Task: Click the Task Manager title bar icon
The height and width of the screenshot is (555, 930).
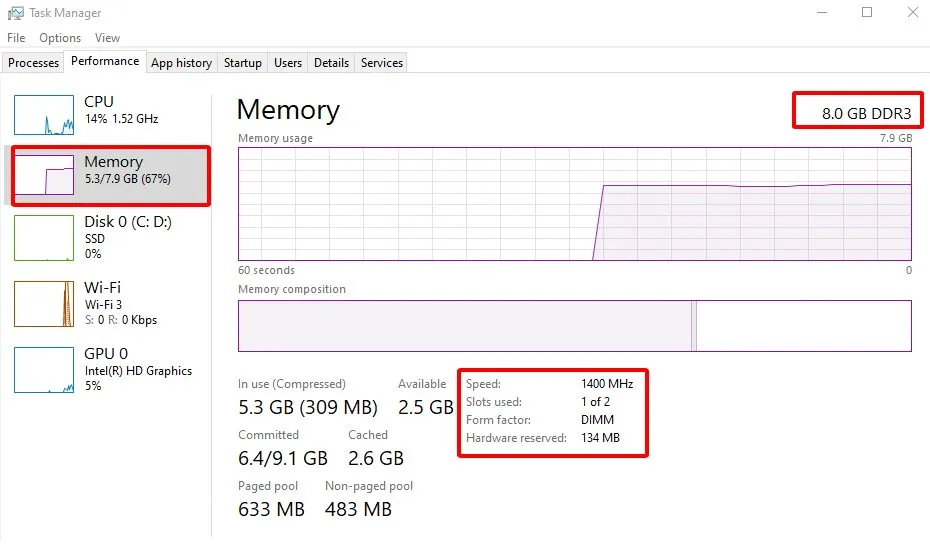Action: coord(16,13)
